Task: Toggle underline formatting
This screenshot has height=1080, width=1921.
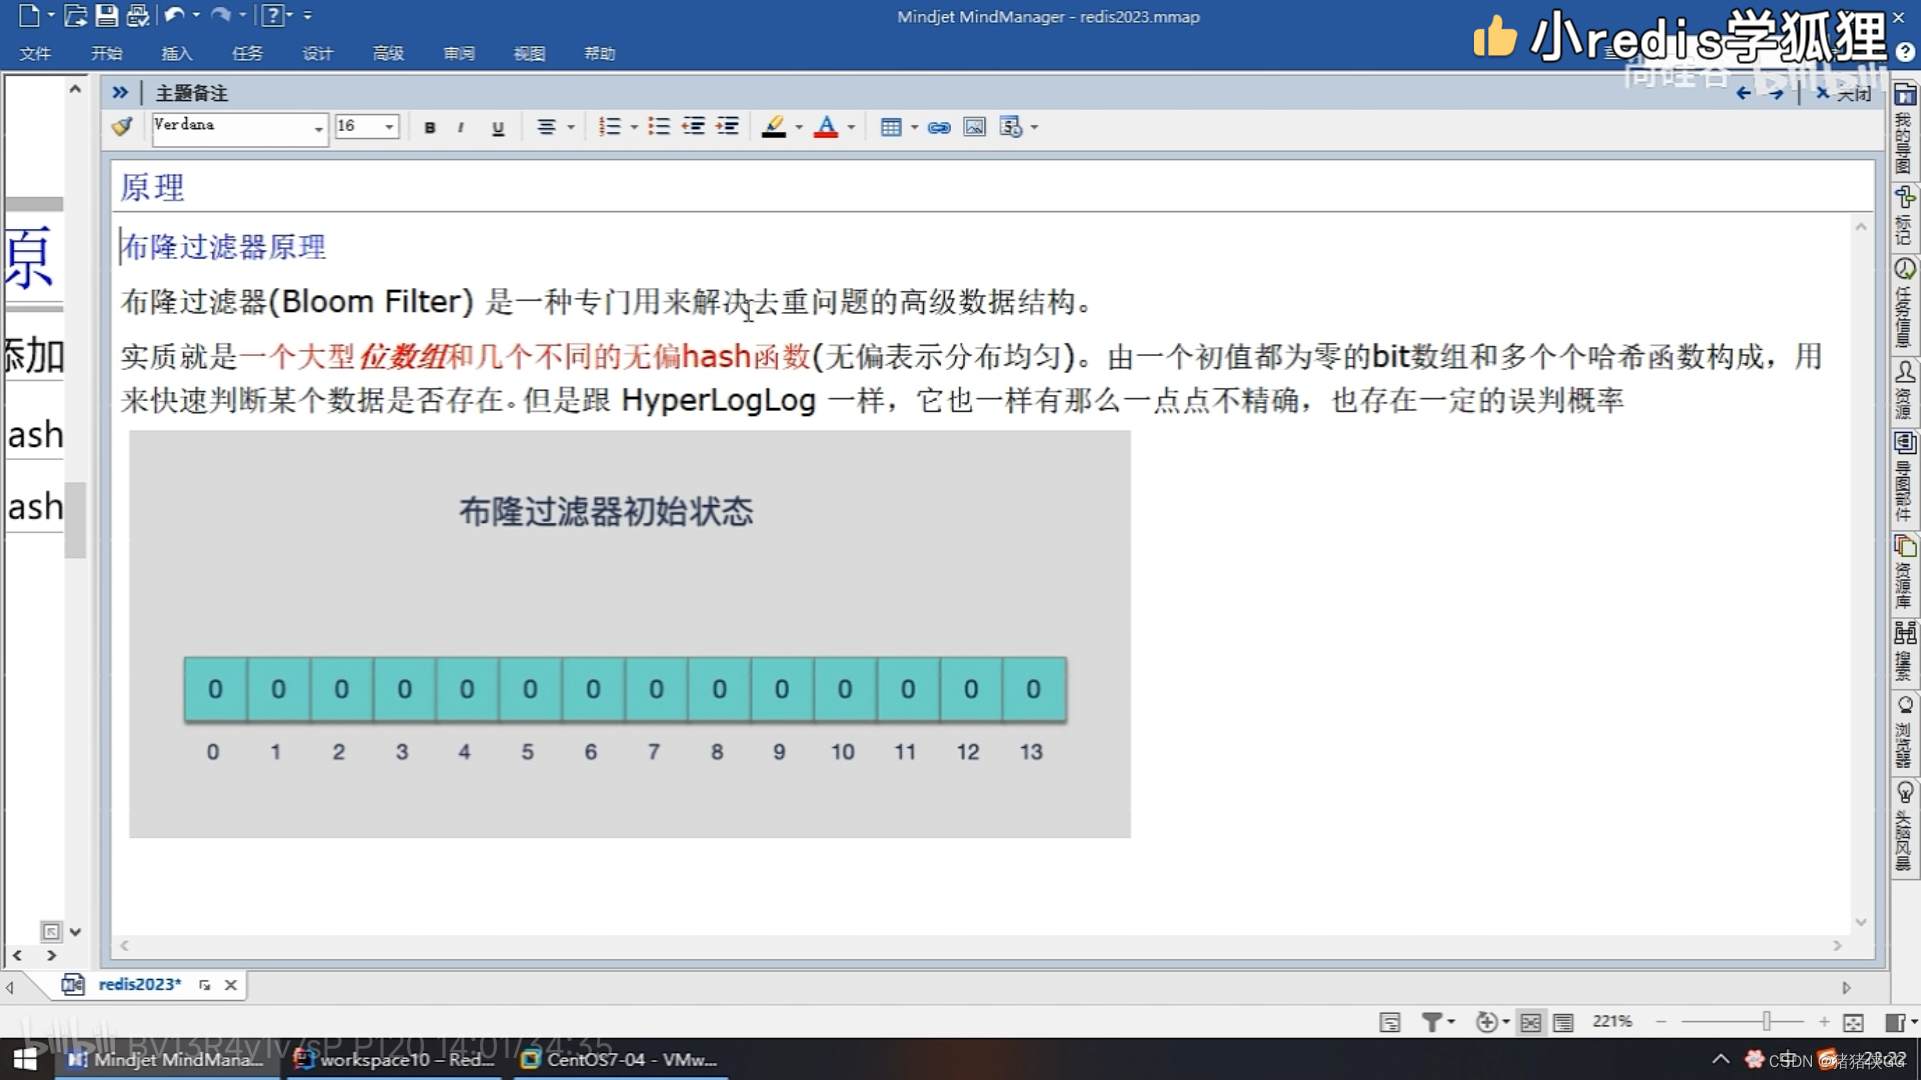Action: pyautogui.click(x=498, y=127)
